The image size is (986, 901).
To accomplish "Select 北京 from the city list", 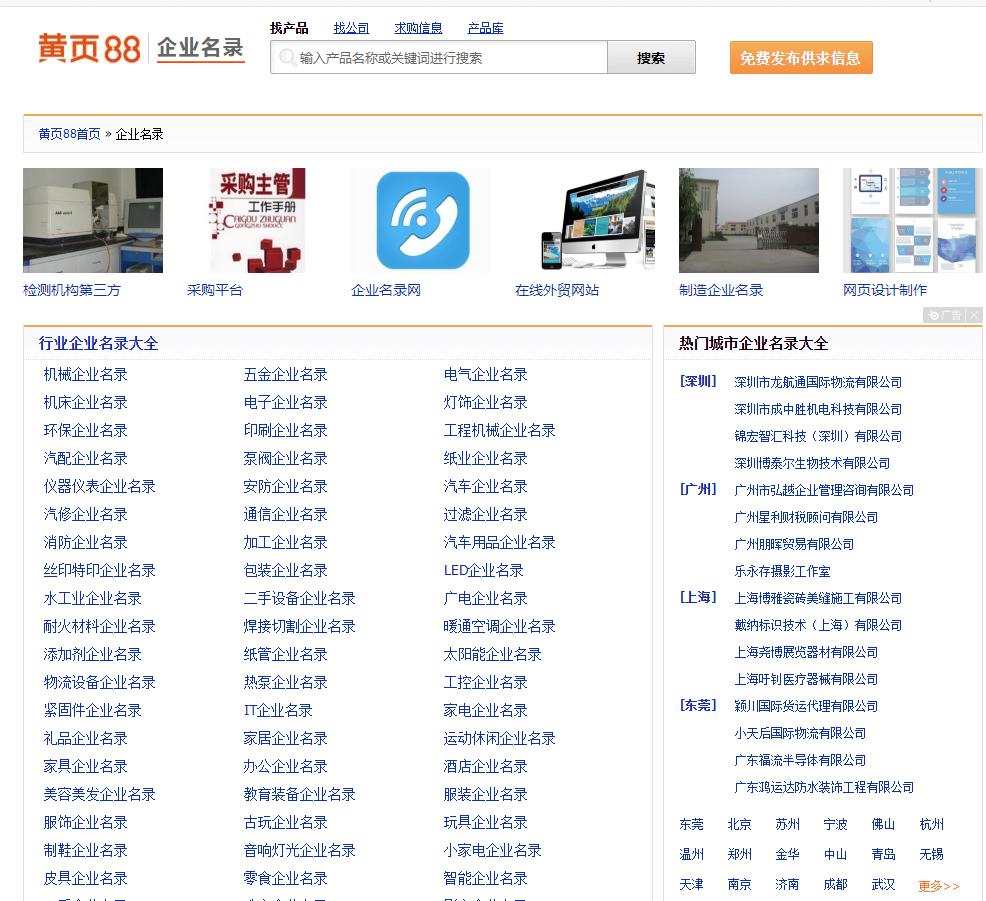I will 739,825.
